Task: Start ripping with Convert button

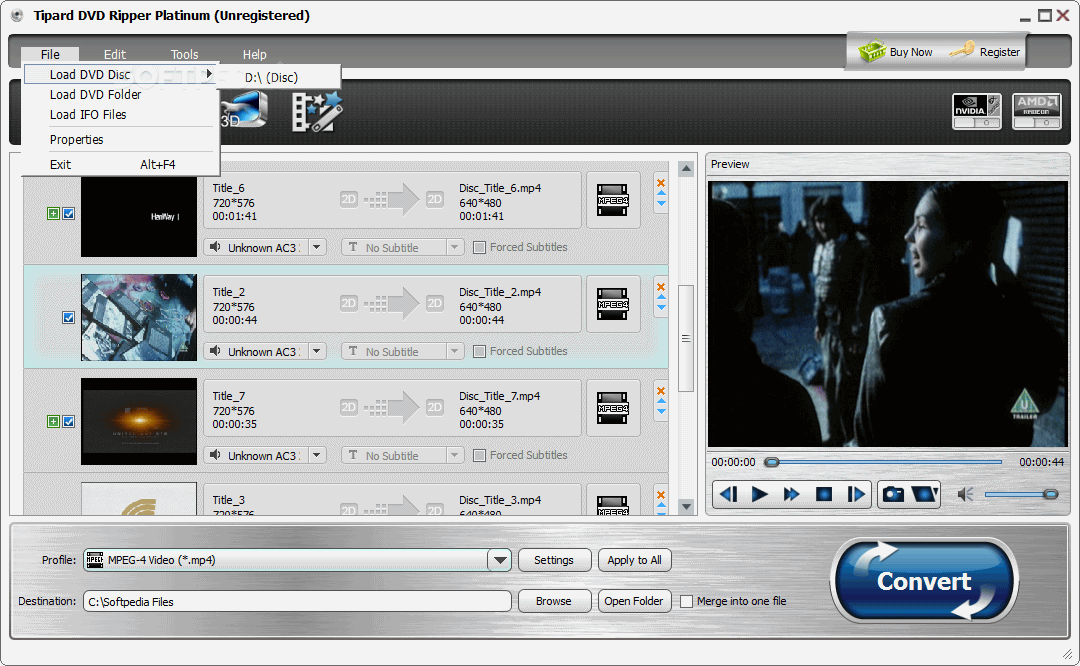Action: 924,581
